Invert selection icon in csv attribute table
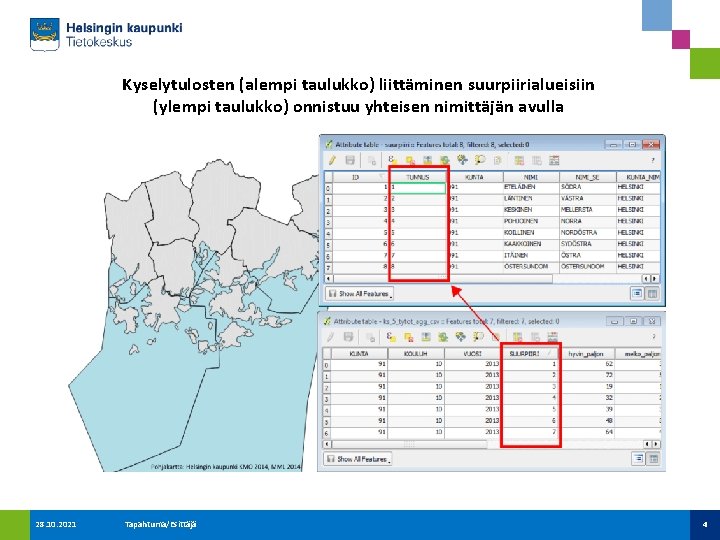The image size is (720, 540). (443, 337)
